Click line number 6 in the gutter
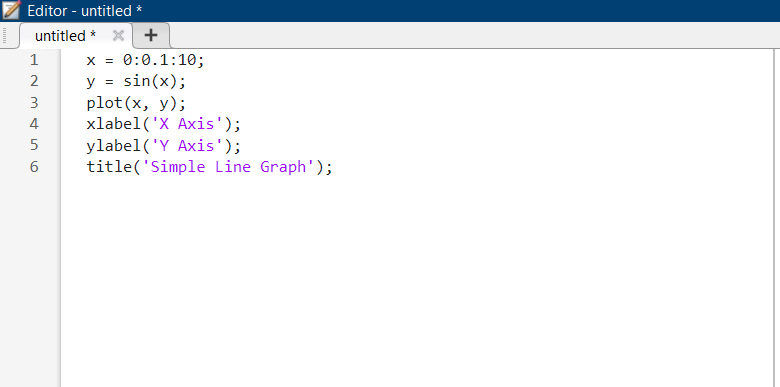The image size is (780, 387). click(33, 167)
